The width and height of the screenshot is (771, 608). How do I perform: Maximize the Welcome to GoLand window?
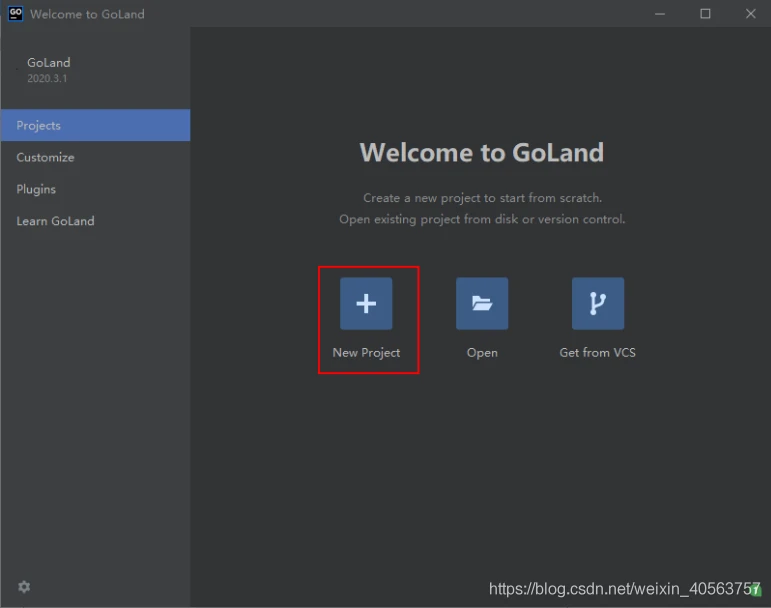point(705,14)
